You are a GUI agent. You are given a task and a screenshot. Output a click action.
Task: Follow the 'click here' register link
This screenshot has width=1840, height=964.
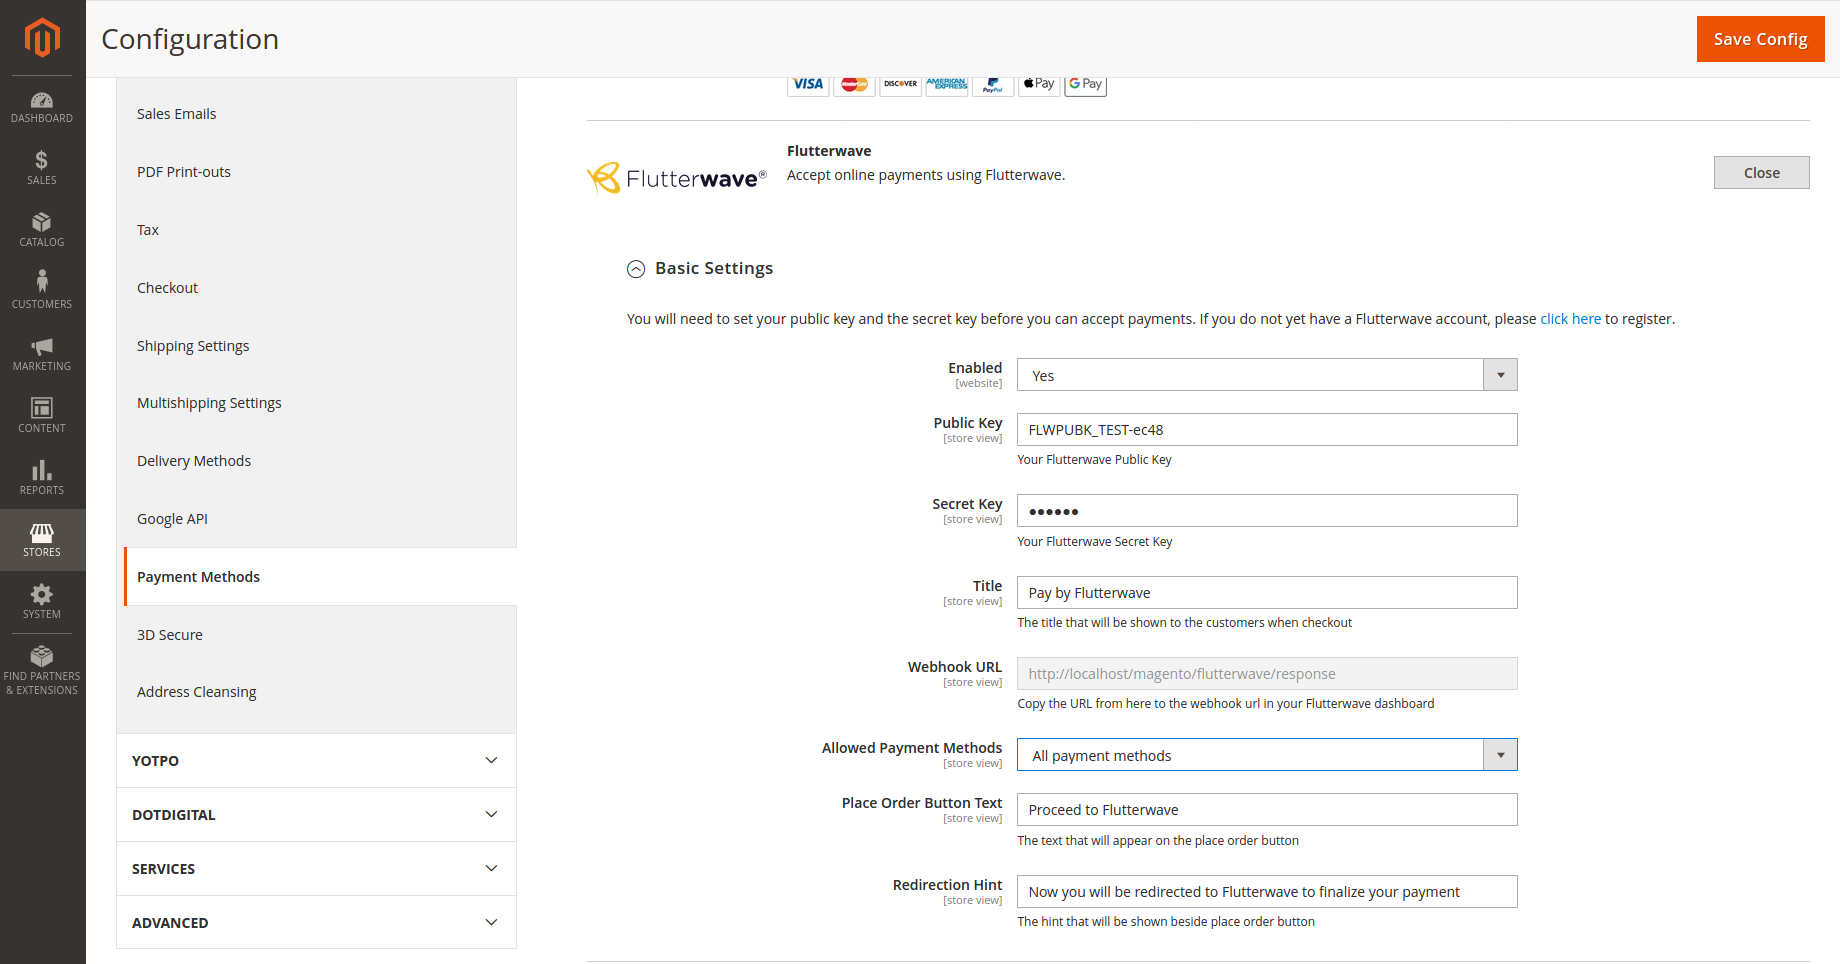(1570, 319)
